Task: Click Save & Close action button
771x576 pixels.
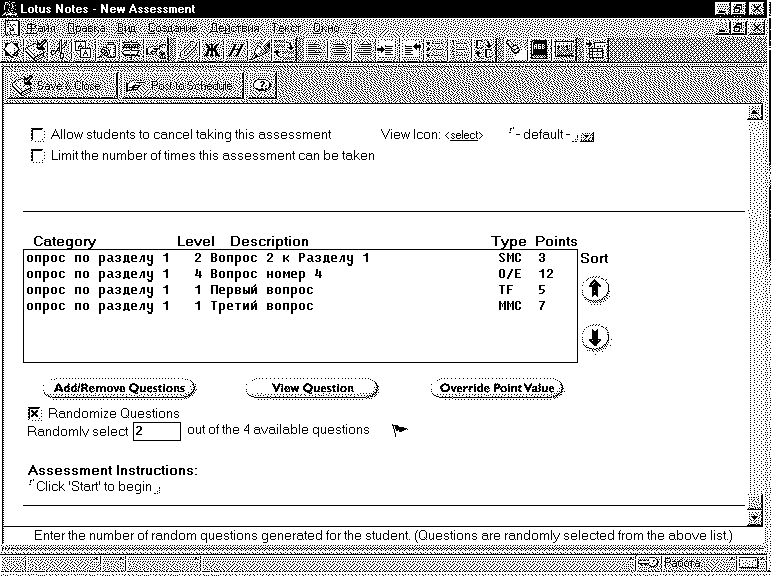Action: (61, 86)
